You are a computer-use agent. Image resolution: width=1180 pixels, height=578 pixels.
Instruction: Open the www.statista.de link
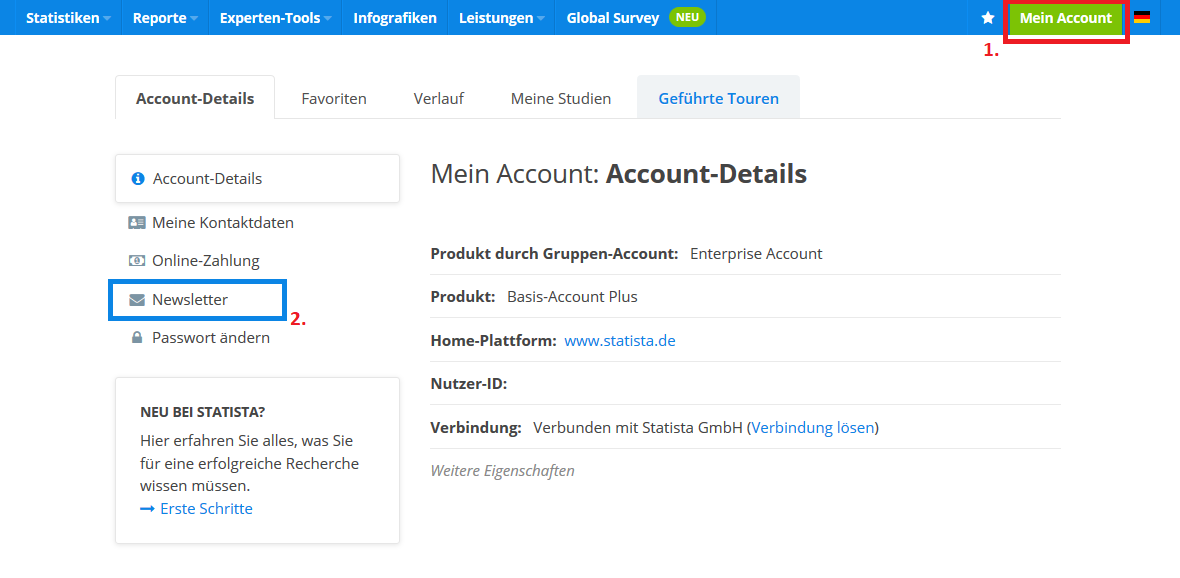pyautogui.click(x=620, y=341)
